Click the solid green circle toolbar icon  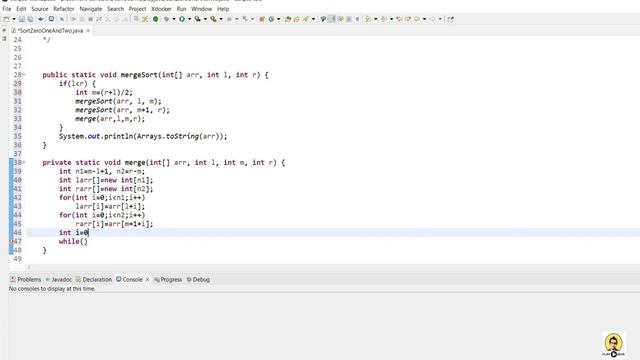point(156,19)
